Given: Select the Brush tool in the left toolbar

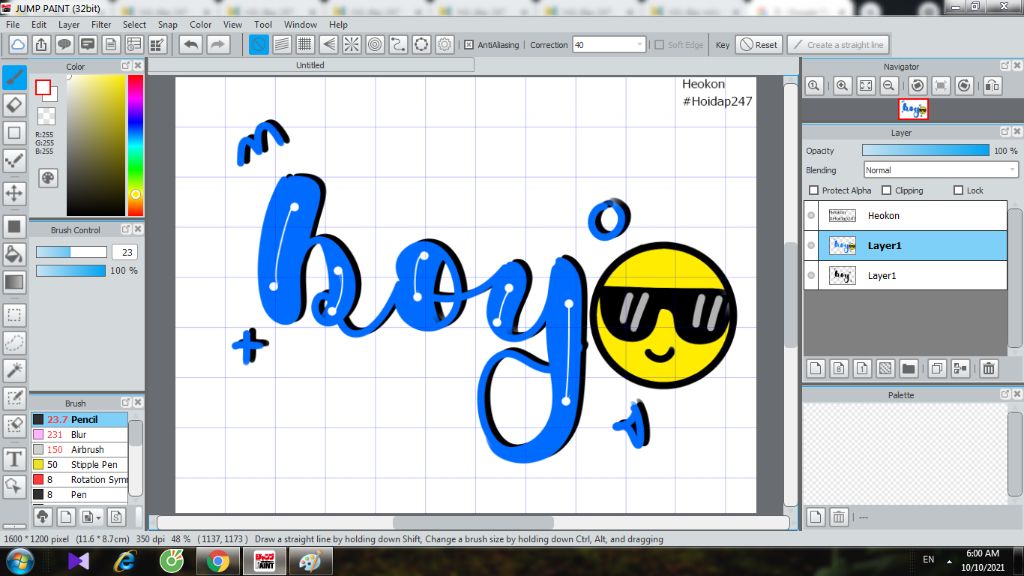Looking at the screenshot, I should pos(14,78).
